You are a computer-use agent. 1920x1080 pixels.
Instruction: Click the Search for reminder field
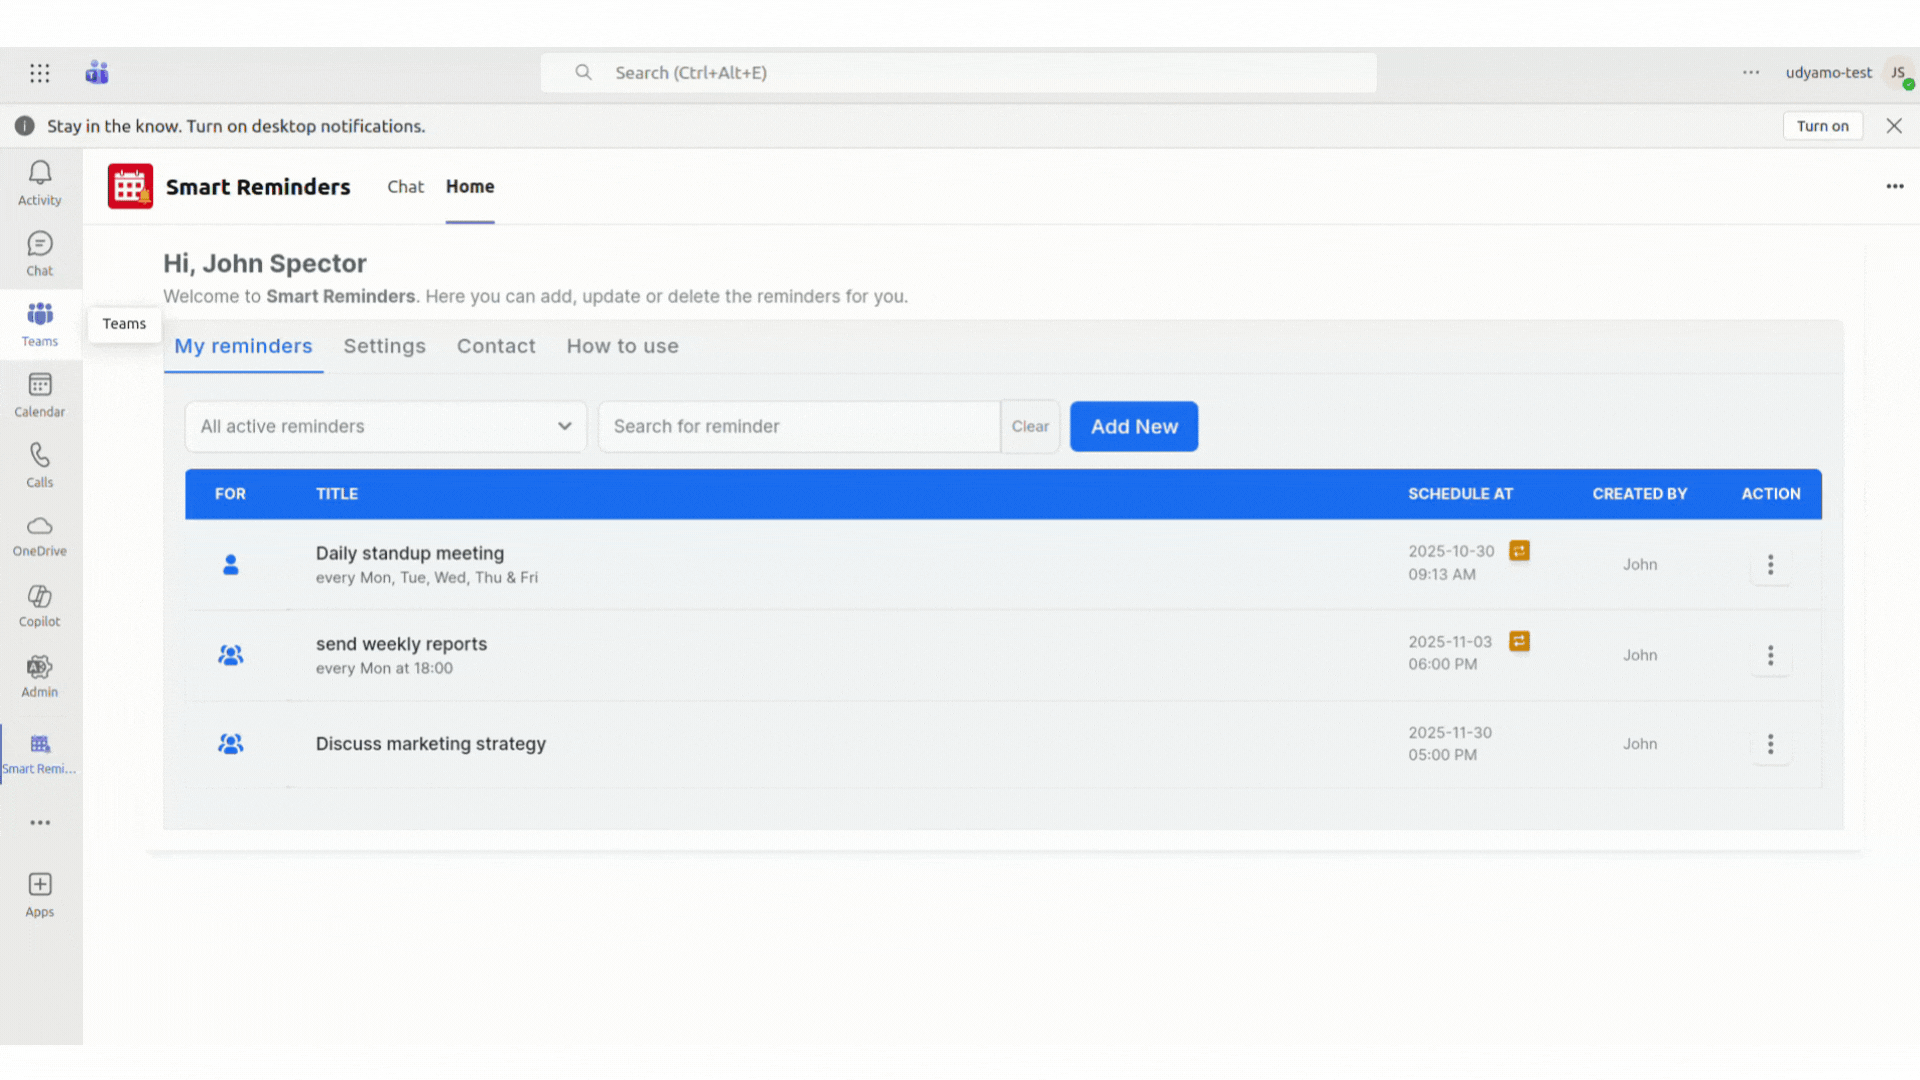[x=798, y=426]
